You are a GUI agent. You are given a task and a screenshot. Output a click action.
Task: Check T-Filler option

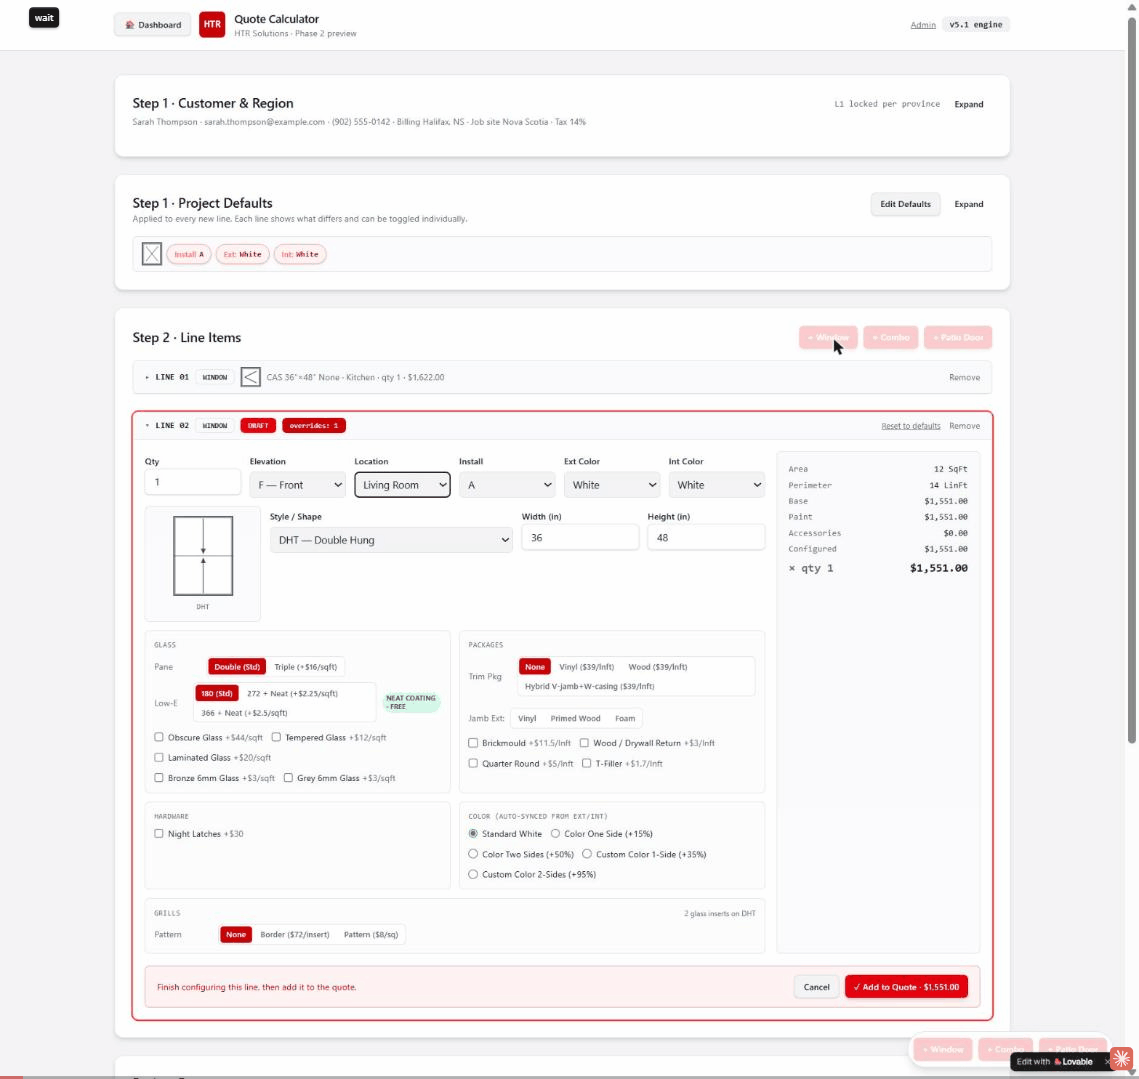586,763
